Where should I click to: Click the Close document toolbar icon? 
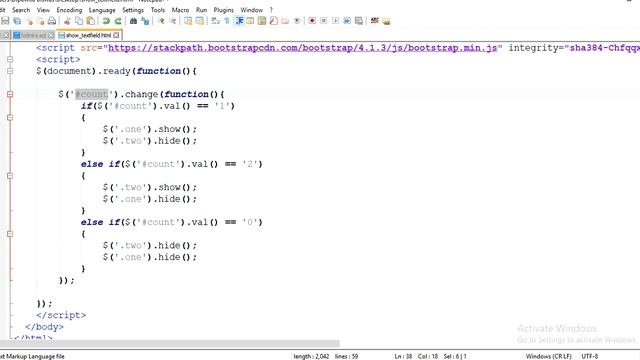click(x=29, y=21)
